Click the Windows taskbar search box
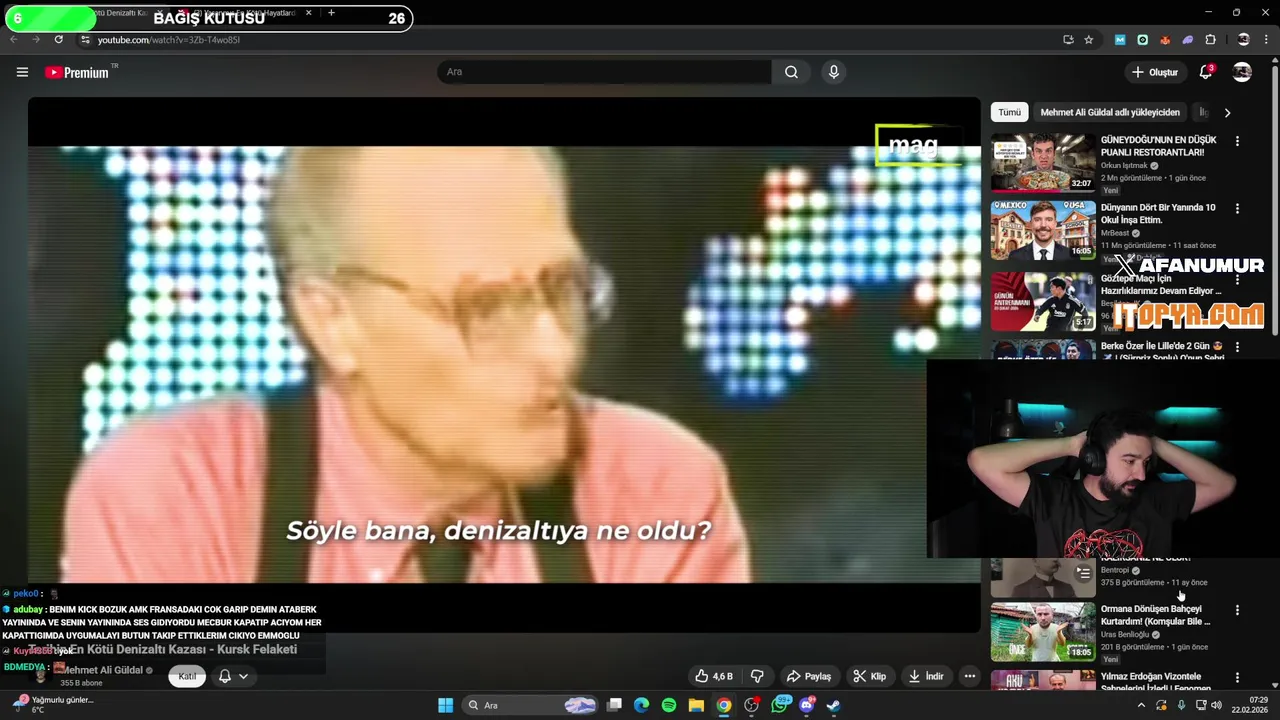The width and height of the screenshot is (1280, 720). tap(532, 705)
